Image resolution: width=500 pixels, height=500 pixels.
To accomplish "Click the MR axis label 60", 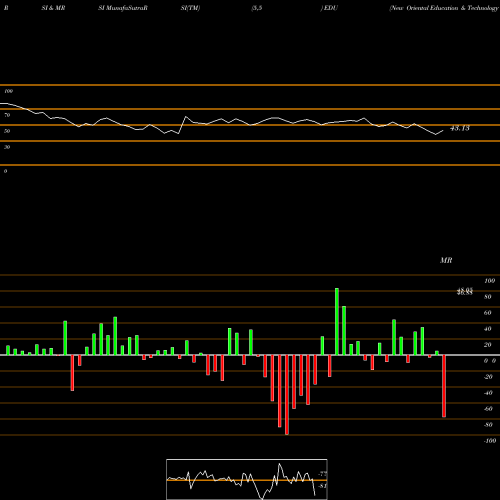I will tap(488, 313).
